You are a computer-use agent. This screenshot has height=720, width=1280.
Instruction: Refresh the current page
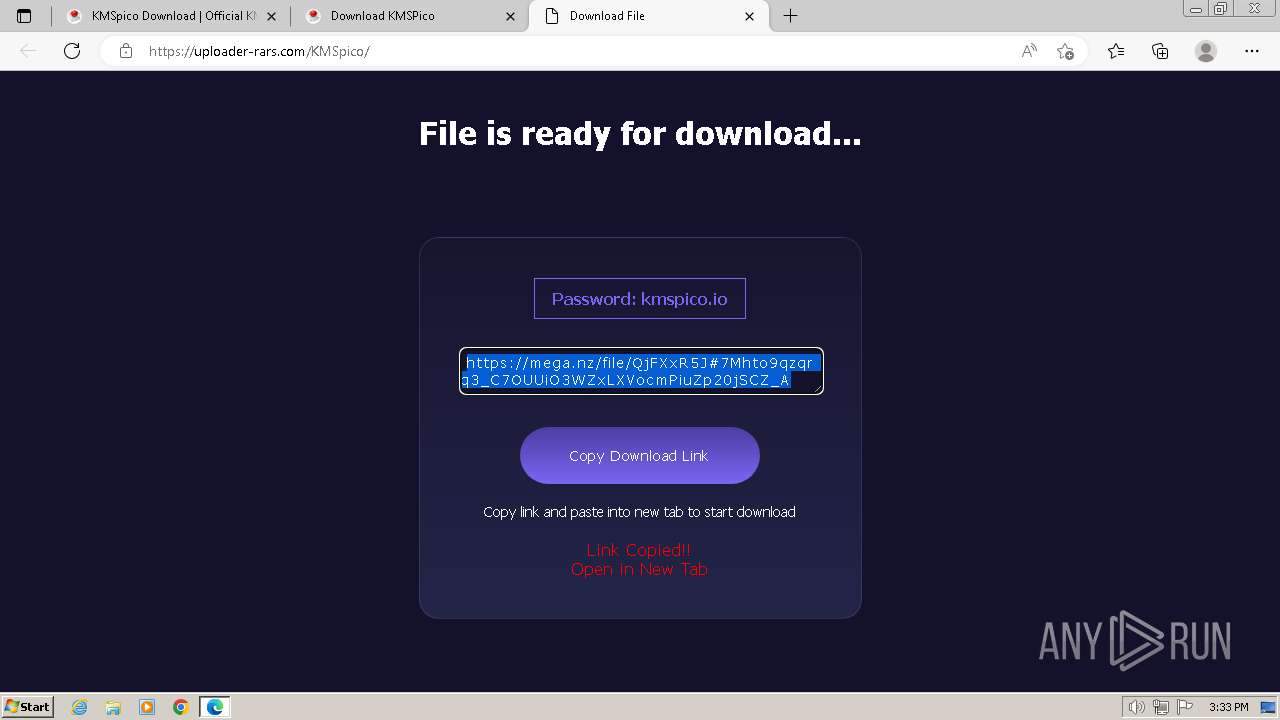pyautogui.click(x=72, y=51)
